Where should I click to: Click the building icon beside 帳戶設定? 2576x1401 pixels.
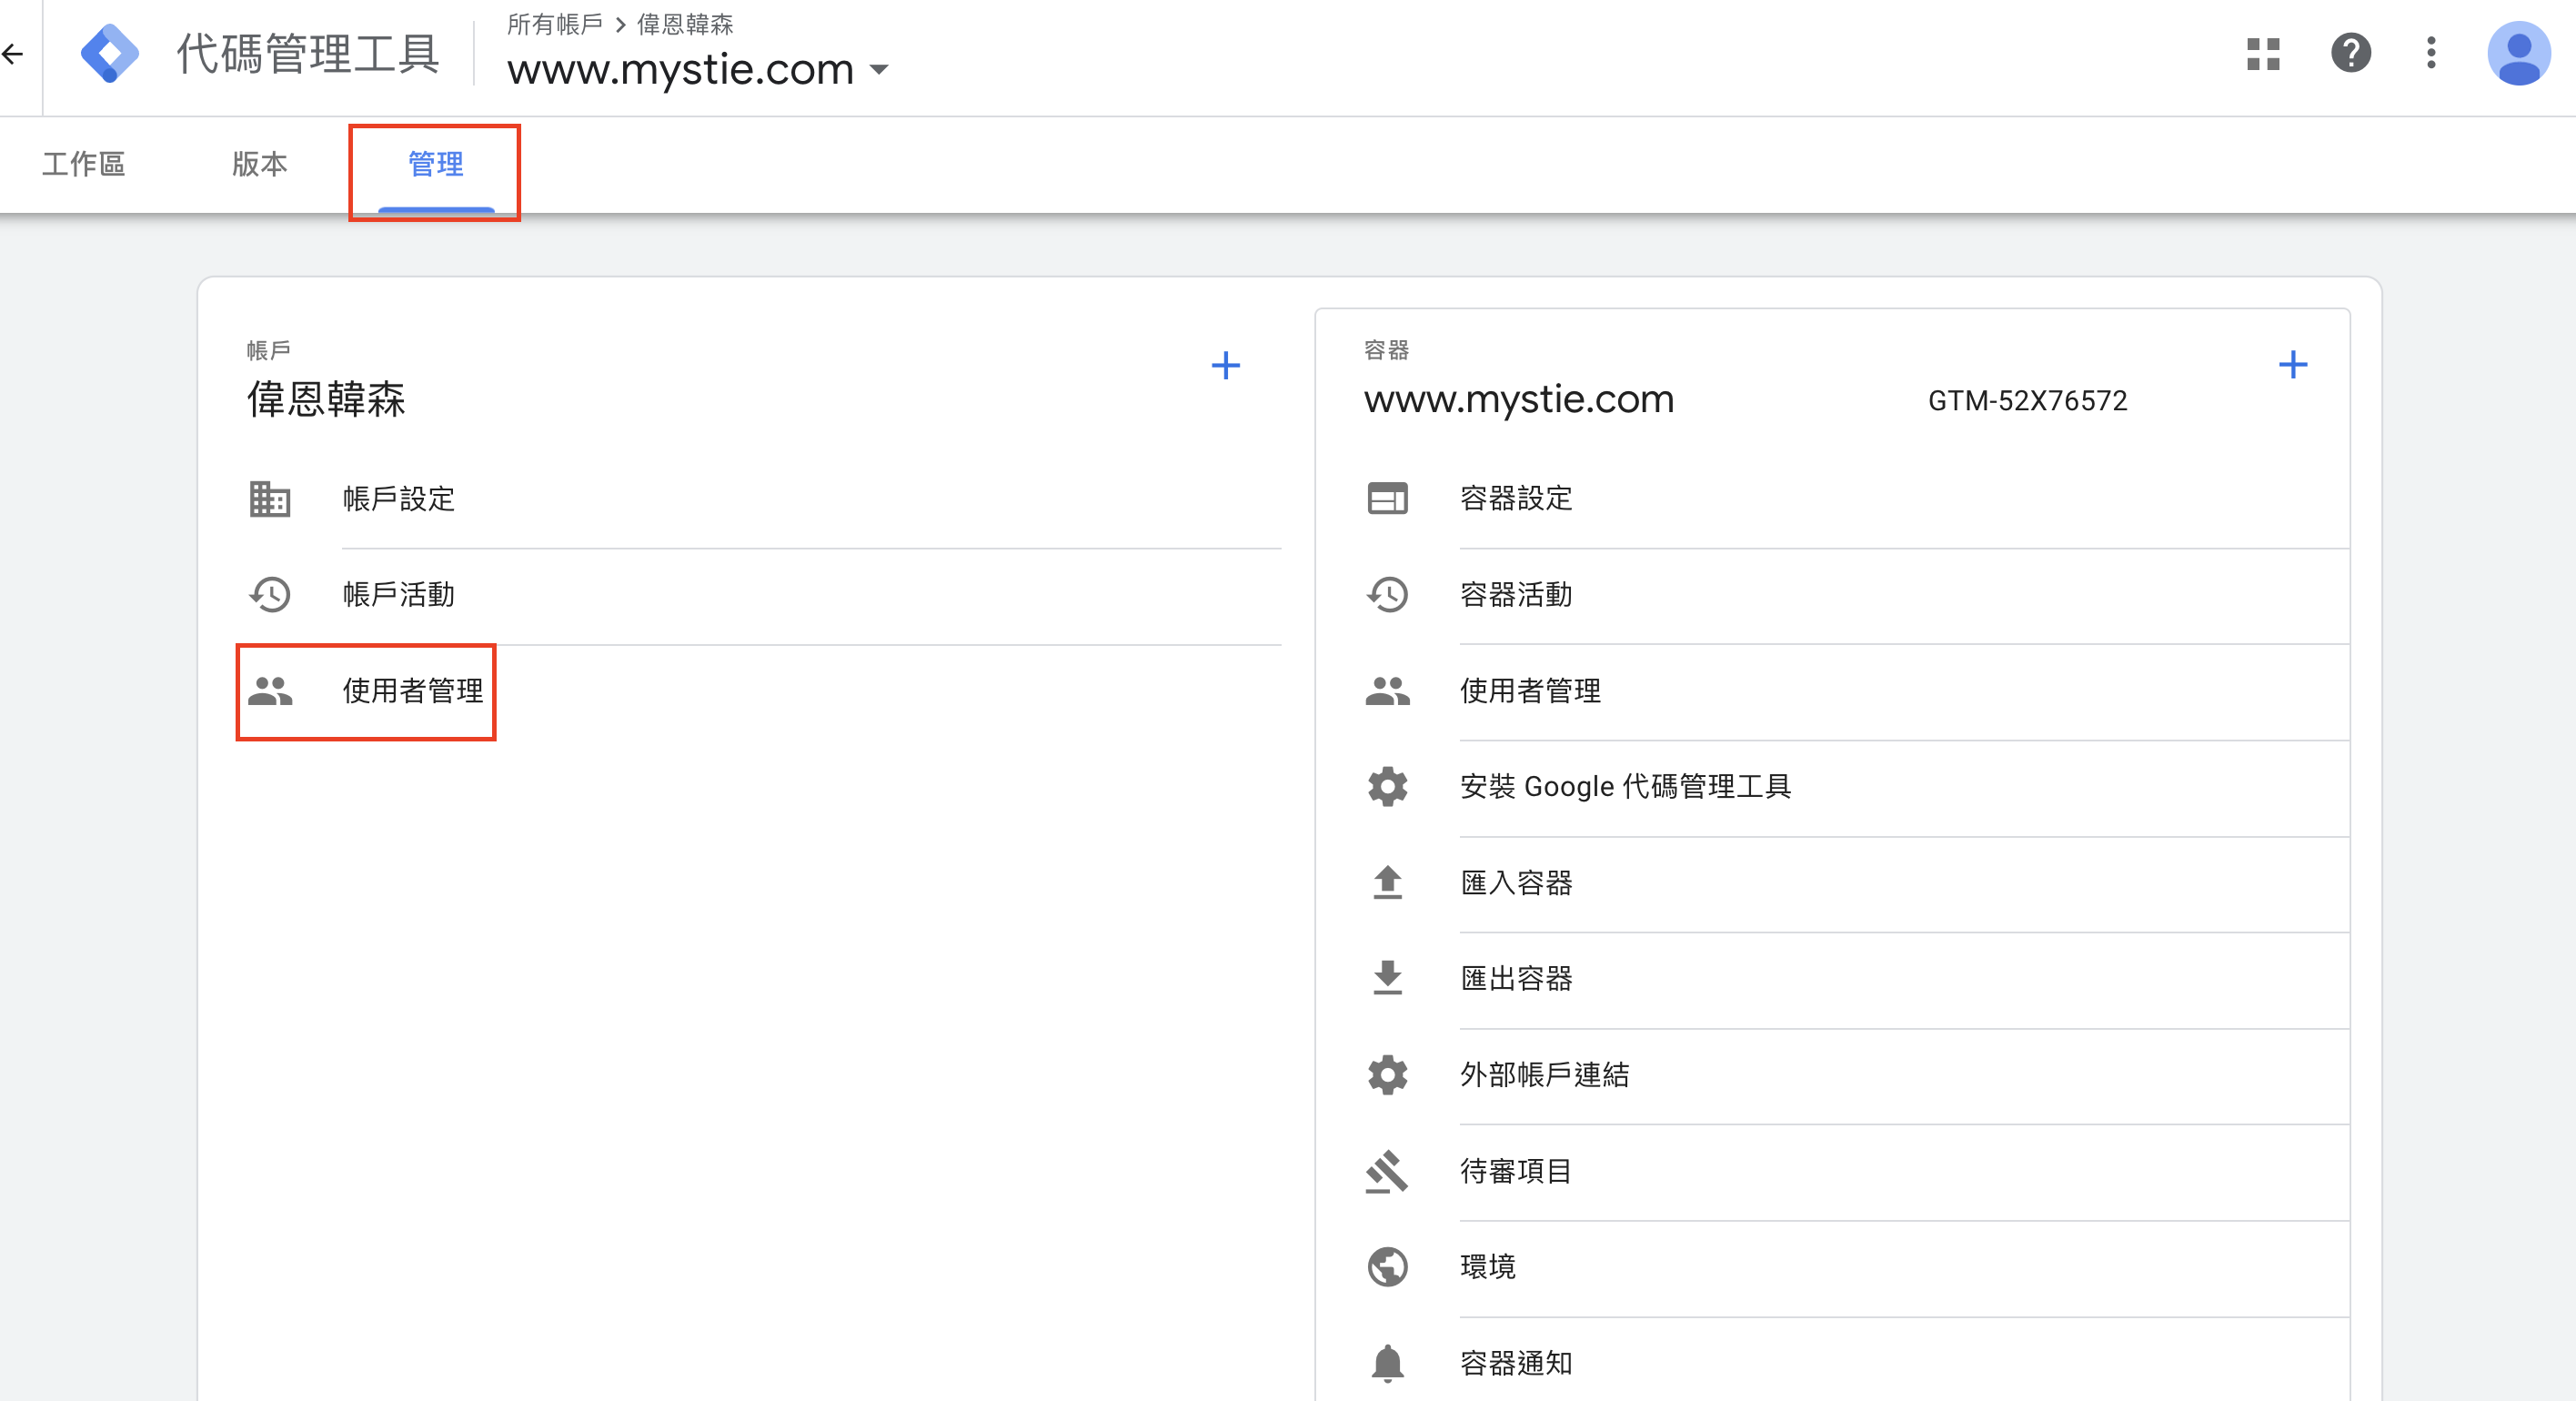point(269,498)
